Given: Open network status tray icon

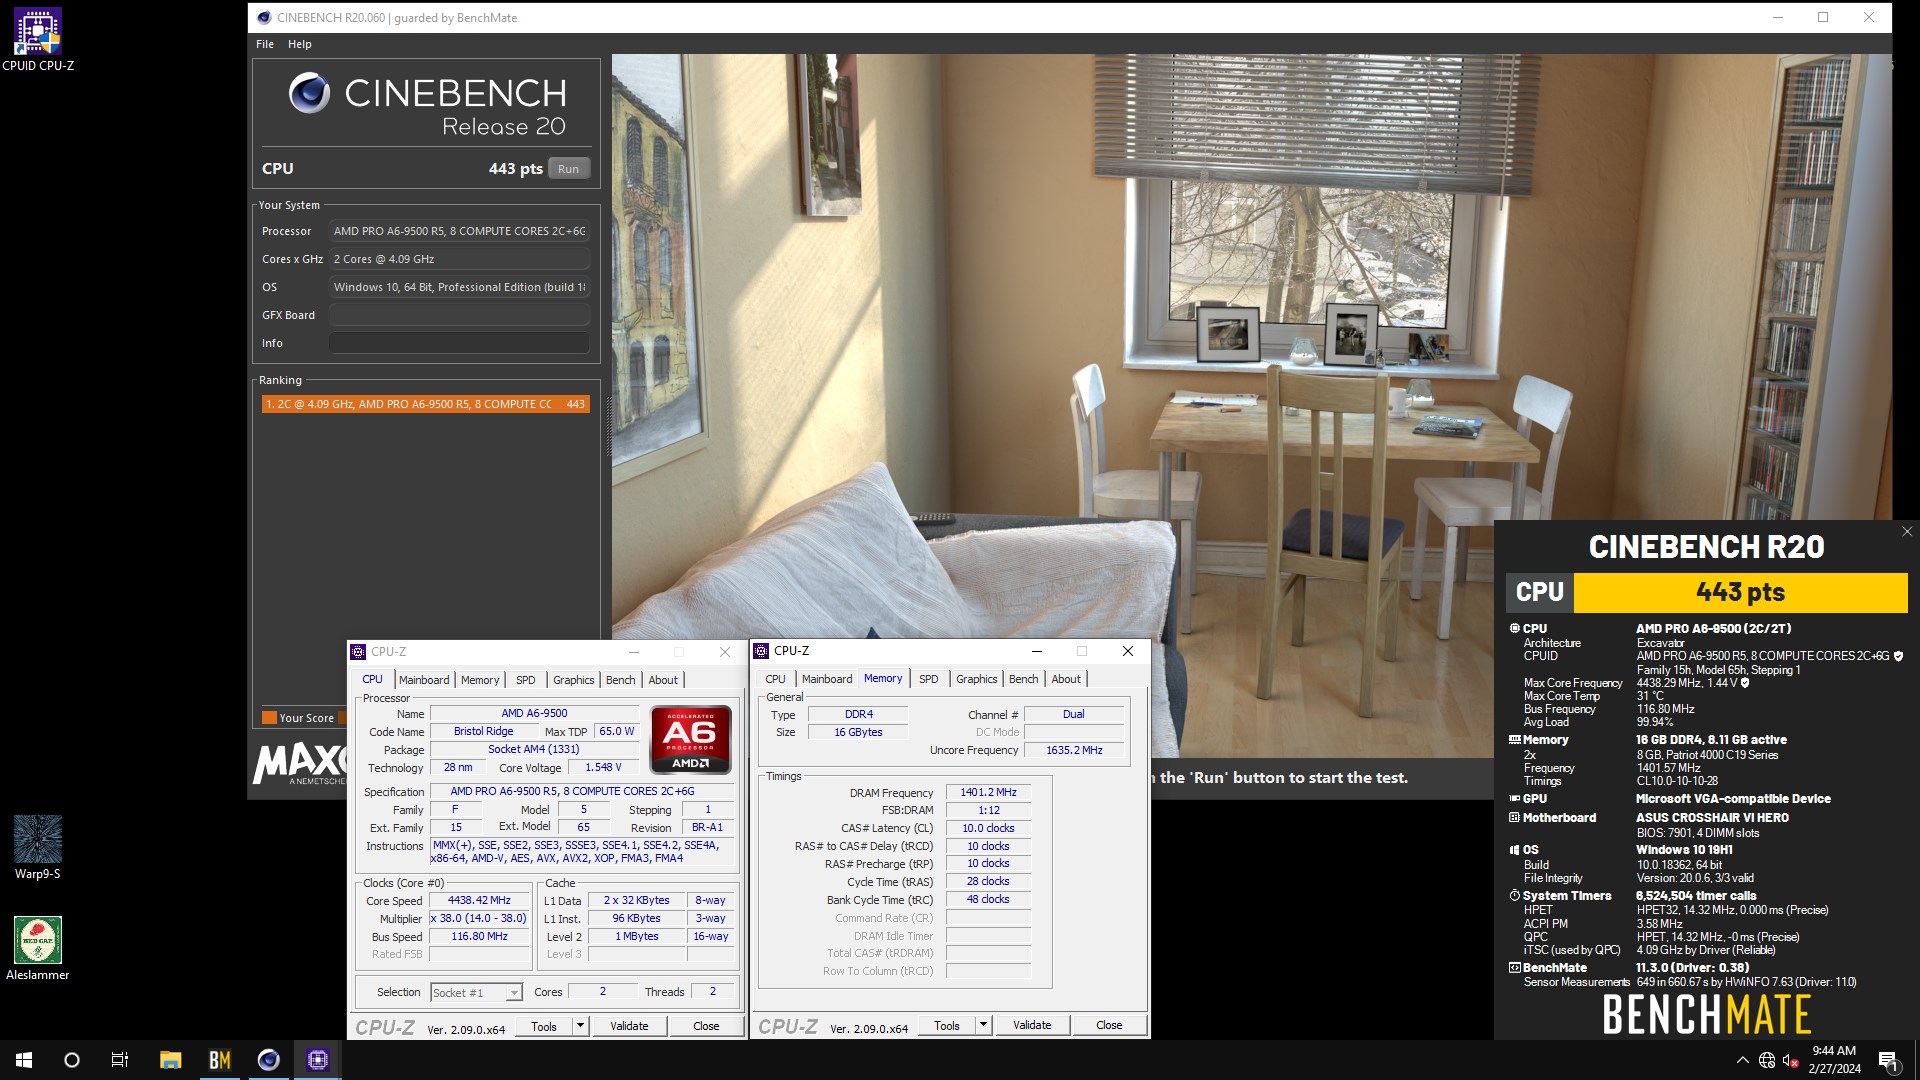Looking at the screenshot, I should tap(1767, 1060).
